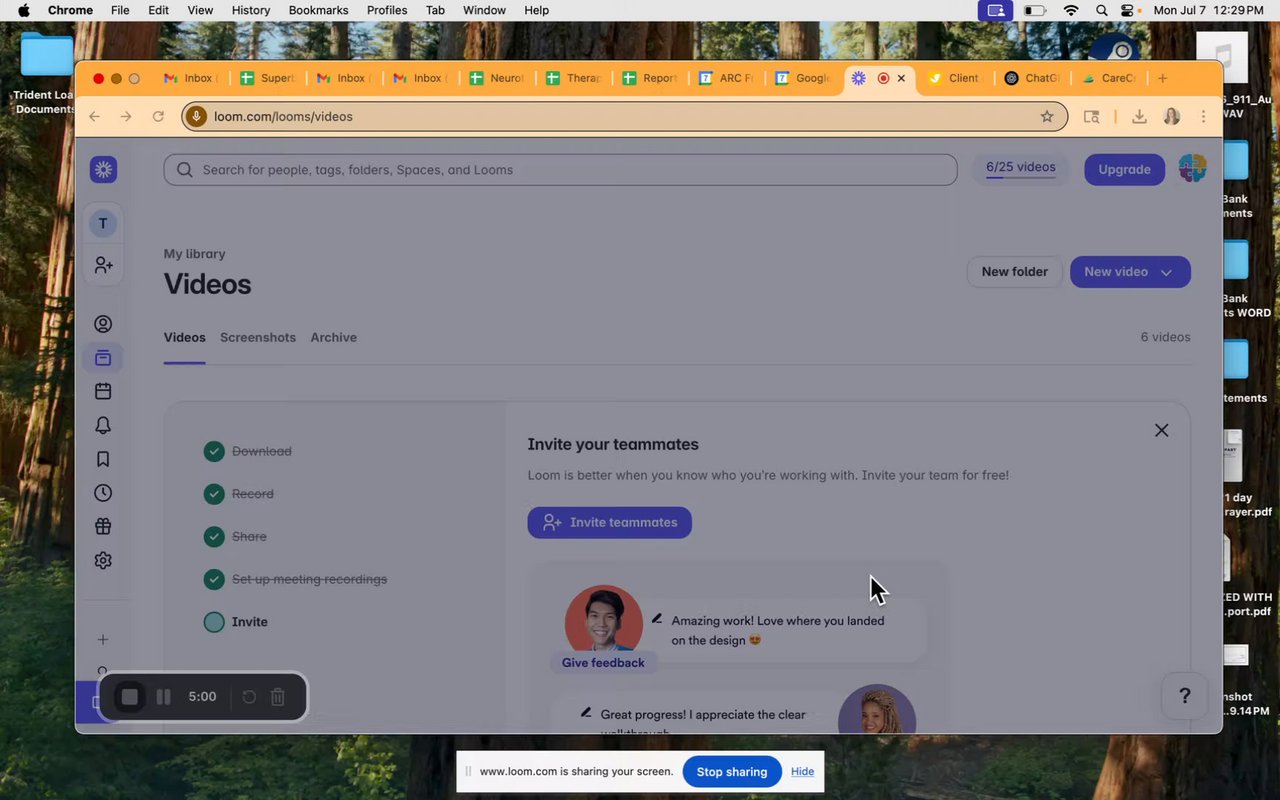Open the Loom home logo
This screenshot has width=1280, height=800.
click(x=103, y=170)
